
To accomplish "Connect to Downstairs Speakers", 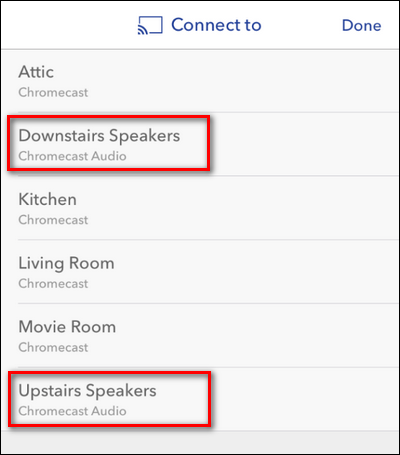I will [x=200, y=144].
